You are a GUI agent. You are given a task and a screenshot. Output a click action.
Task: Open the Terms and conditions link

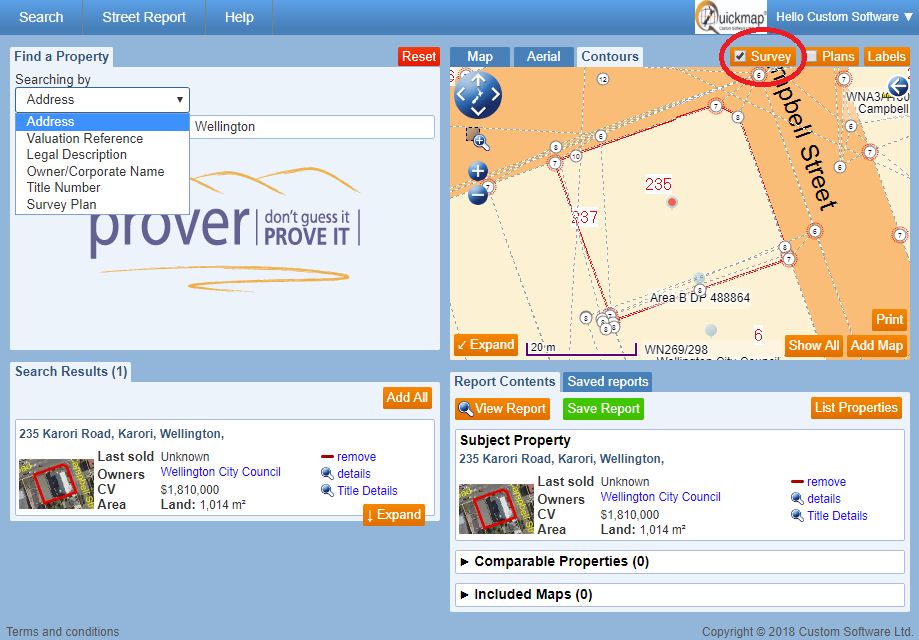(63, 632)
